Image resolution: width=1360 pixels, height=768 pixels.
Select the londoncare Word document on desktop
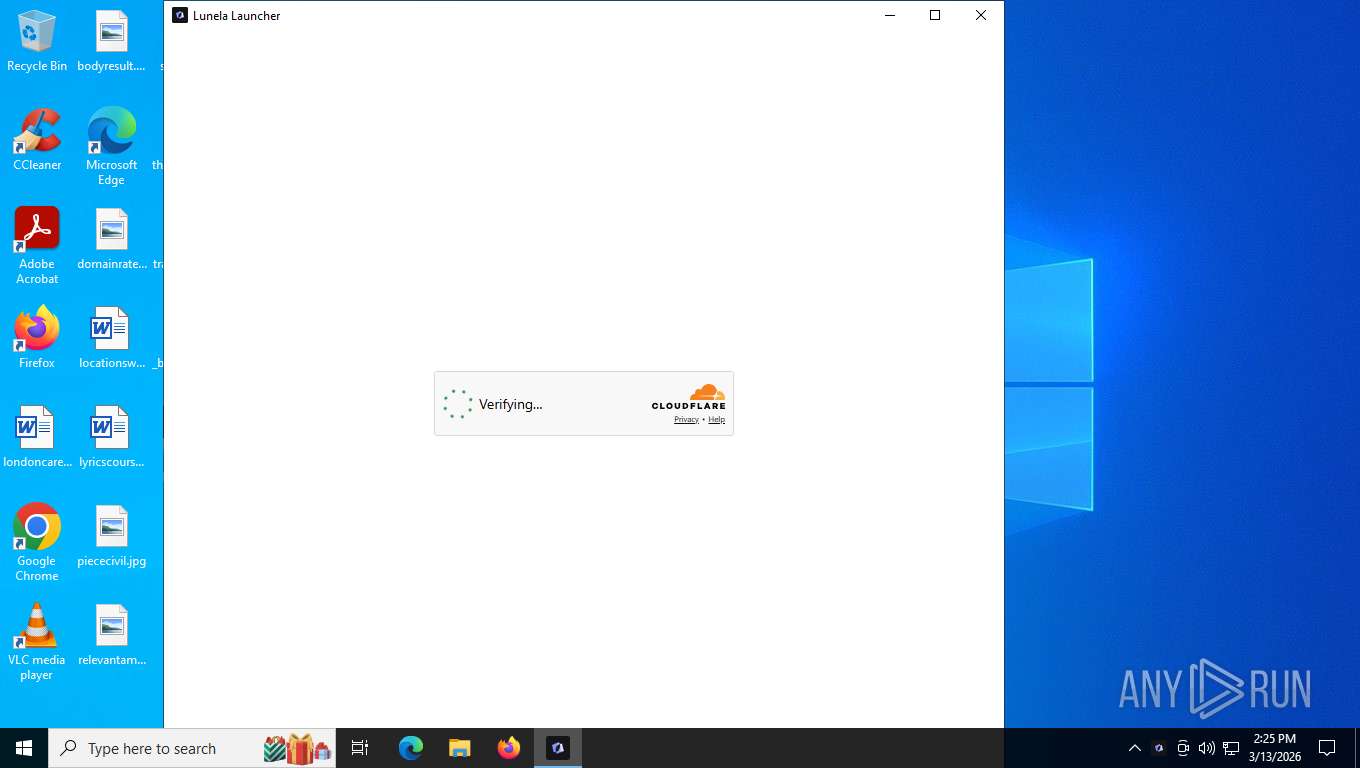(x=37, y=437)
